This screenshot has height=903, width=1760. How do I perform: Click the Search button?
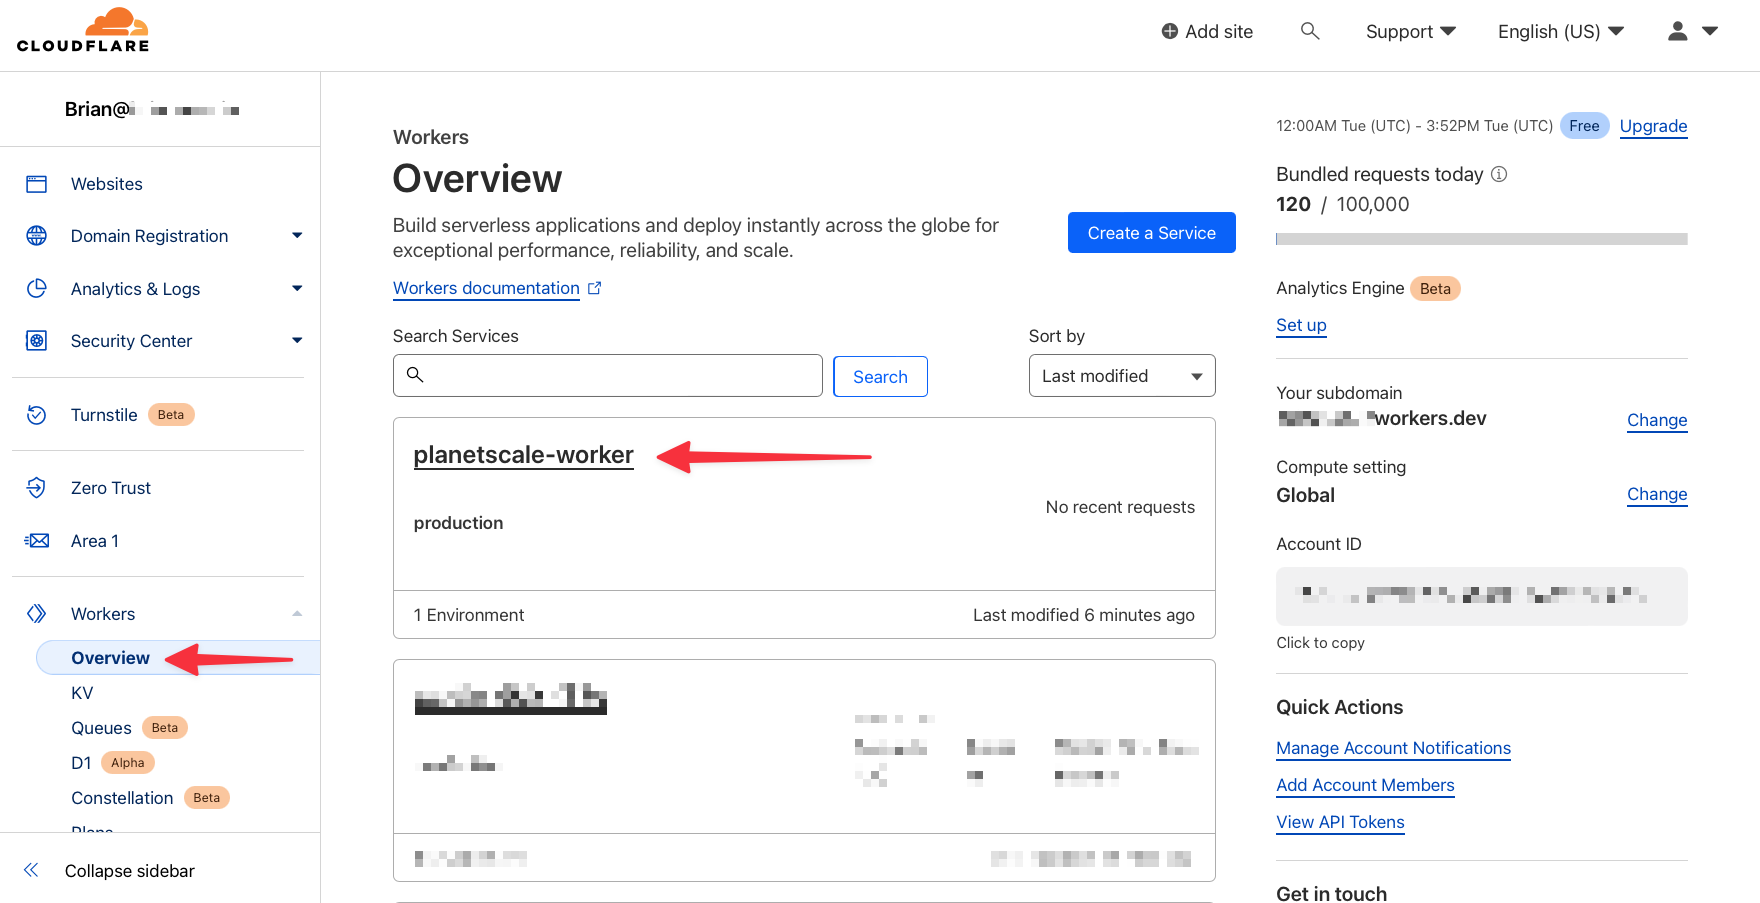pos(880,376)
